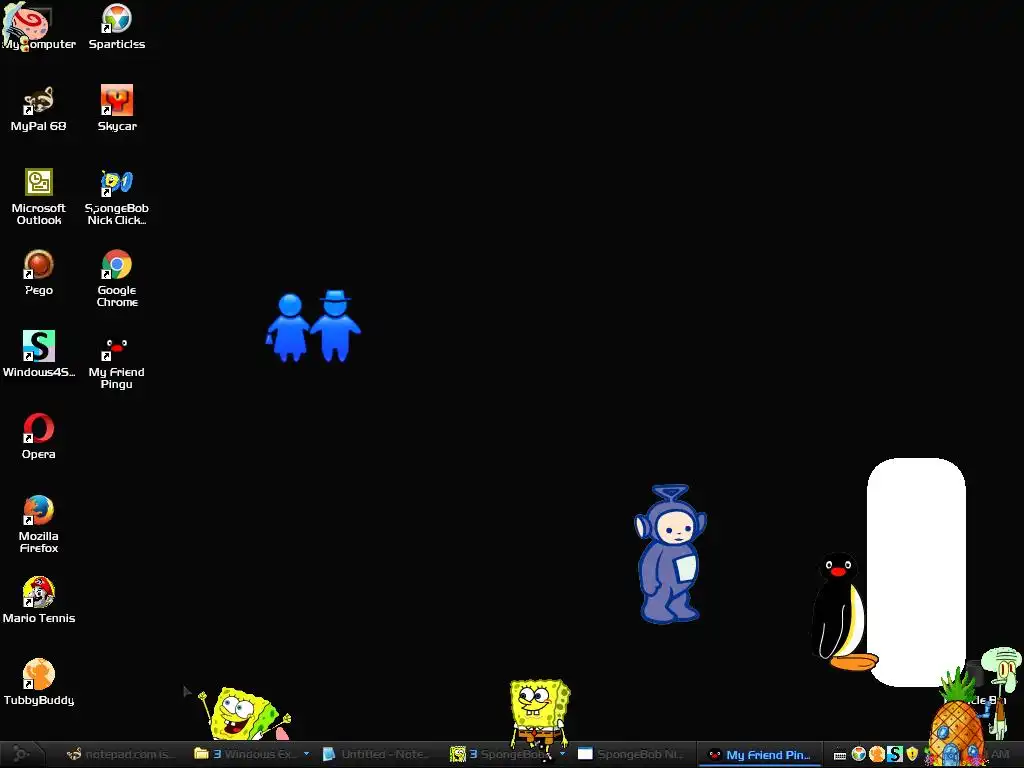The height and width of the screenshot is (768, 1024).
Task: Expand the Windows Explorer group dropdown arrow
Action: click(x=306, y=754)
